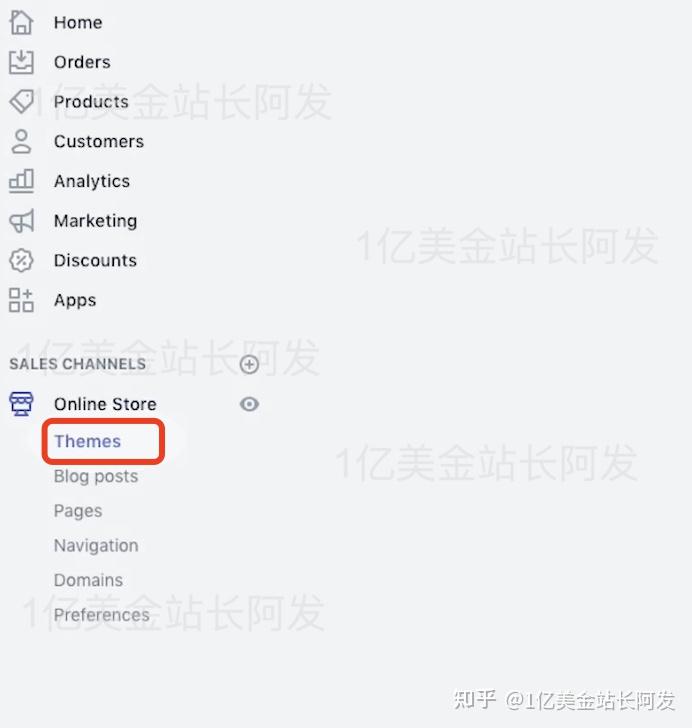Select the Online Store sales channel
Image resolution: width=692 pixels, height=728 pixels.
[105, 404]
